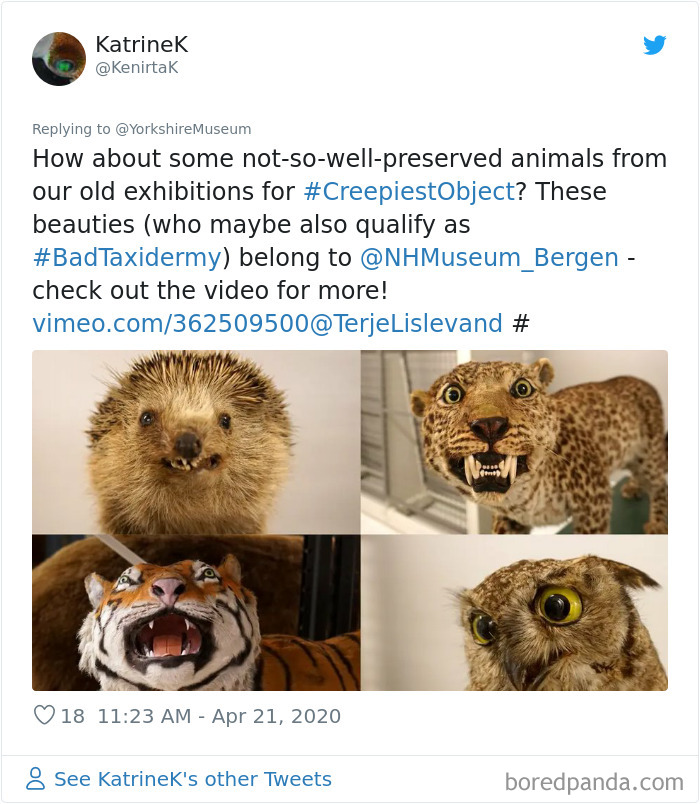Click the Twitter bird icon
The image size is (700, 804).
pyautogui.click(x=657, y=45)
